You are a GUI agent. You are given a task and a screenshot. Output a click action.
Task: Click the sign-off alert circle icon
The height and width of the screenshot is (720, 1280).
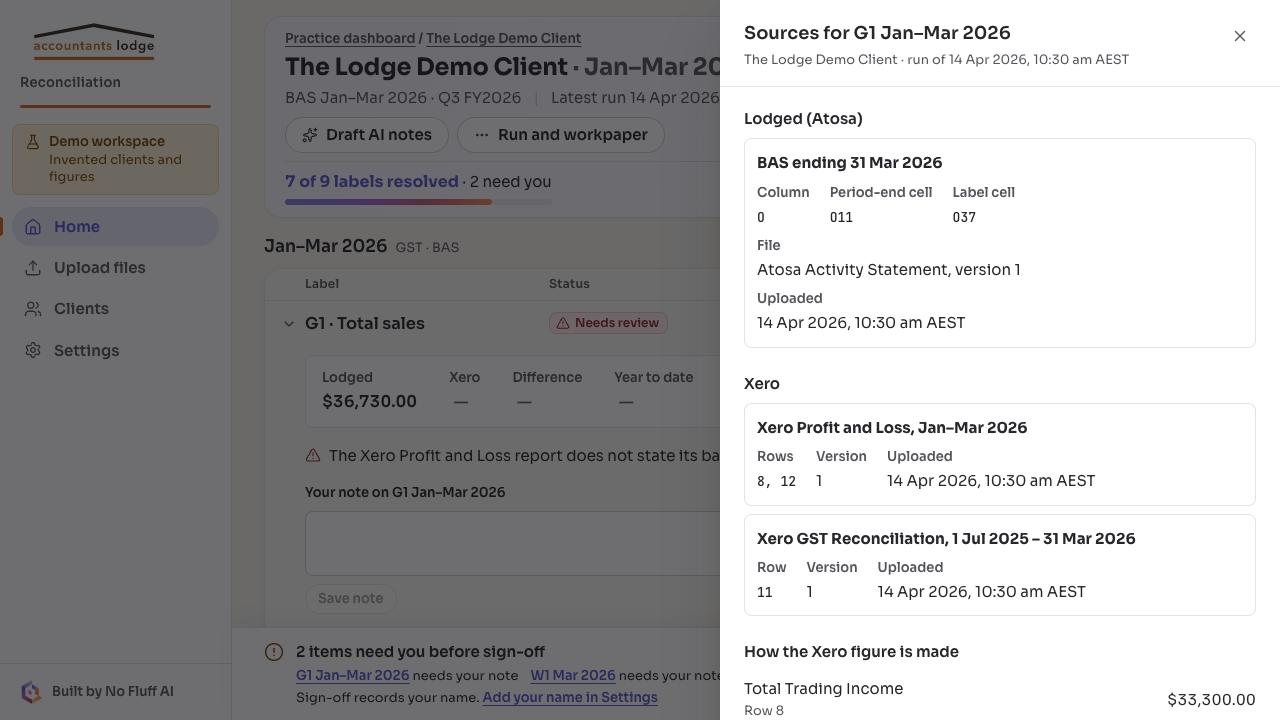coord(274,652)
